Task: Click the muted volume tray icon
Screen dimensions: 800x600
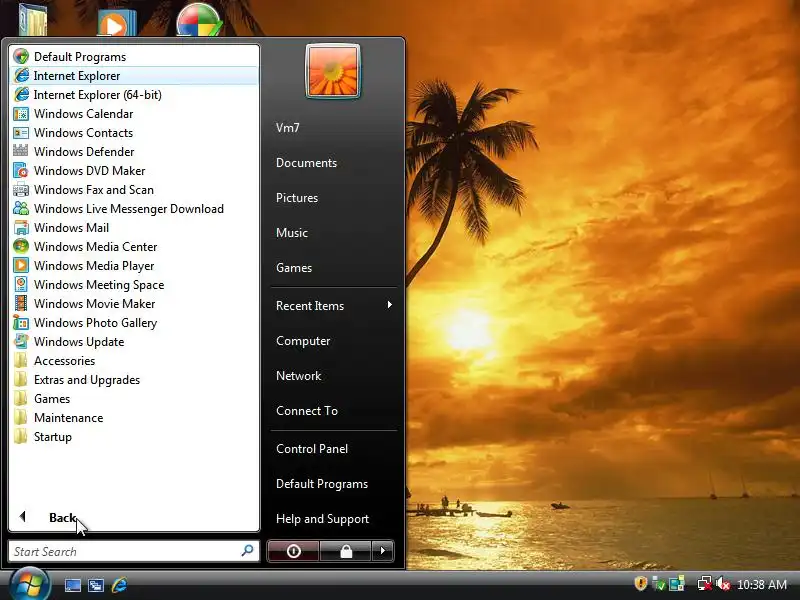Action: pyautogui.click(x=723, y=584)
